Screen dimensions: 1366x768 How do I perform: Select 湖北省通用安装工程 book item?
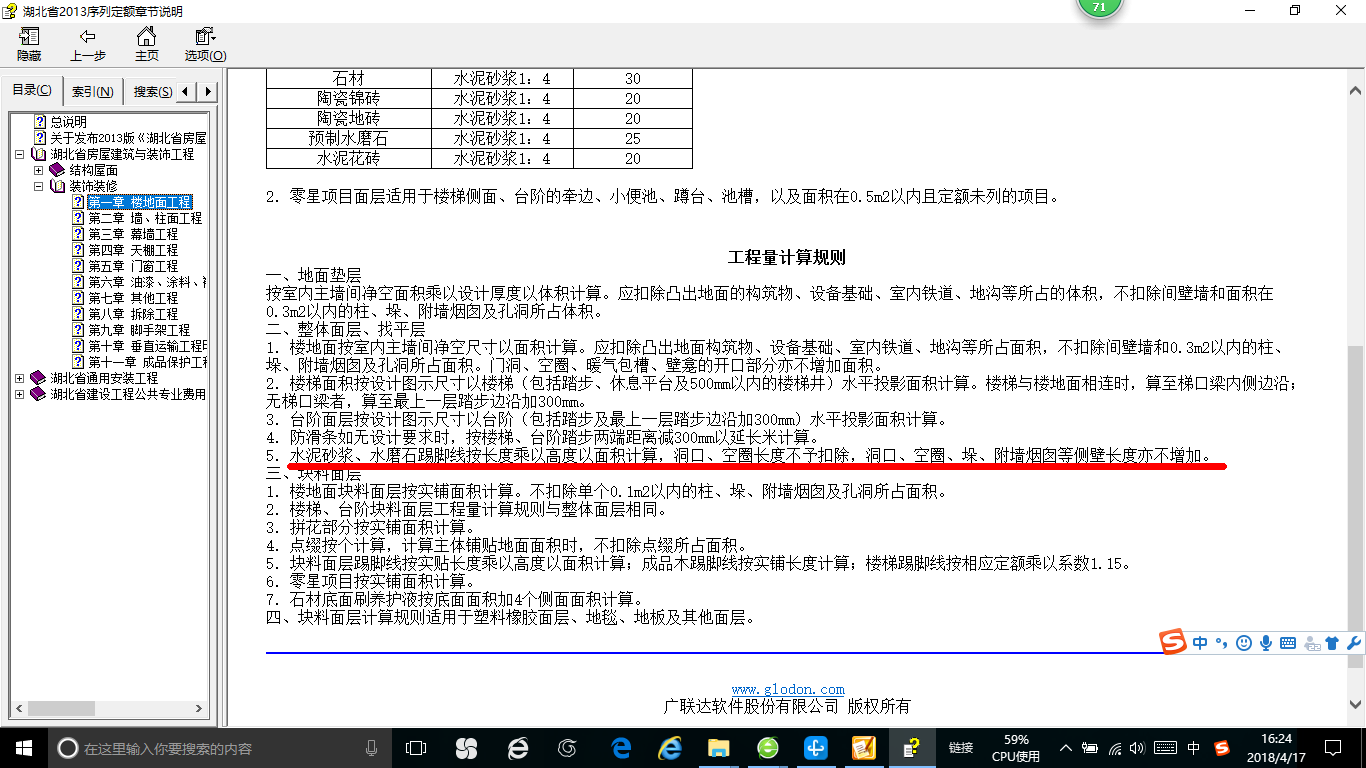coord(104,378)
